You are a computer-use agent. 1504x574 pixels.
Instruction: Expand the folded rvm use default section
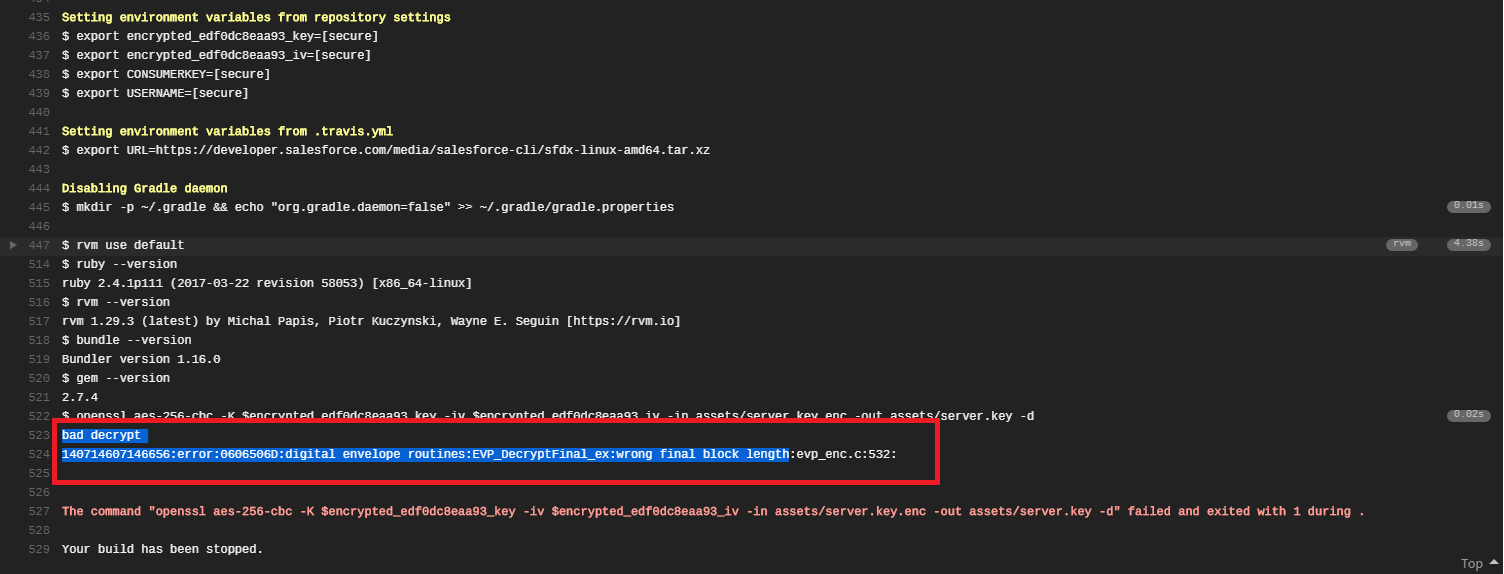tap(13, 245)
